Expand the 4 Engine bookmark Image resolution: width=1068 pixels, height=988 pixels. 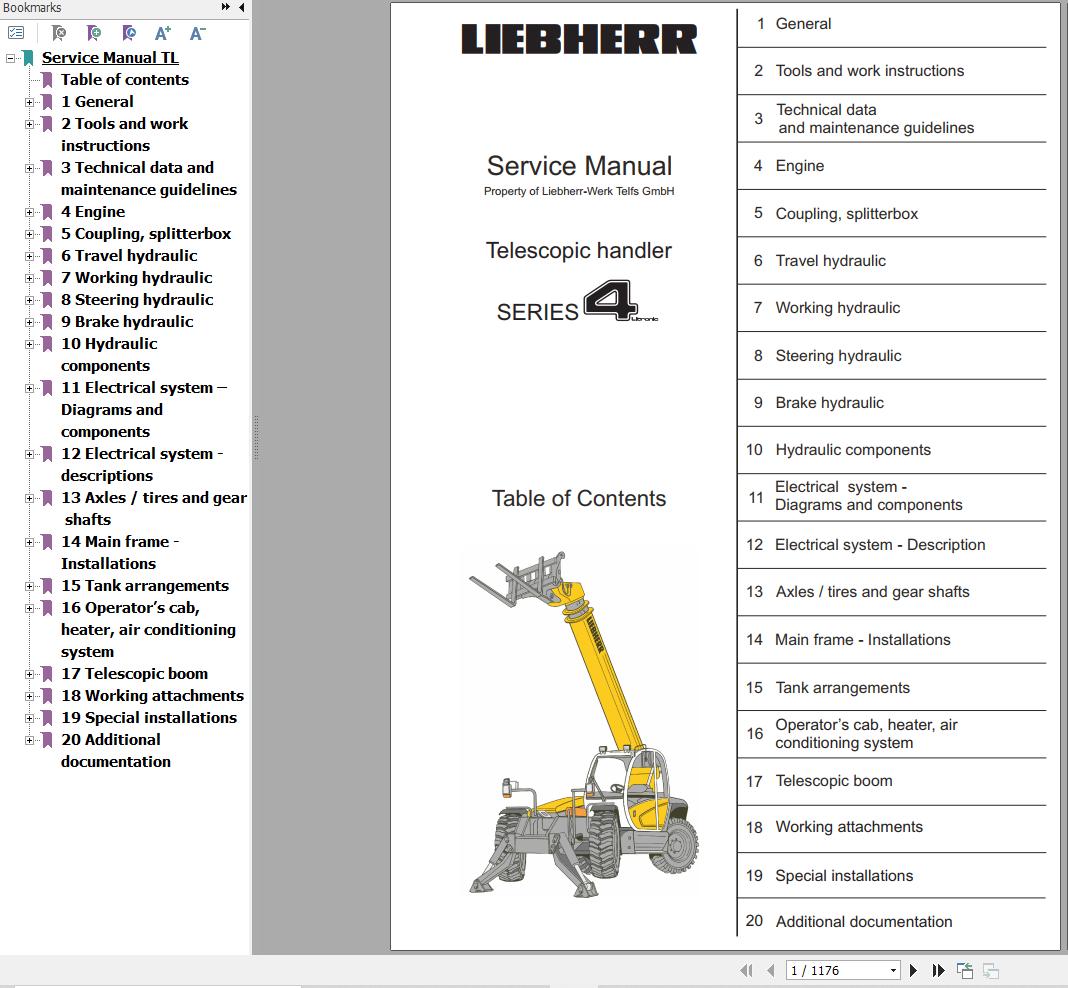click(30, 211)
